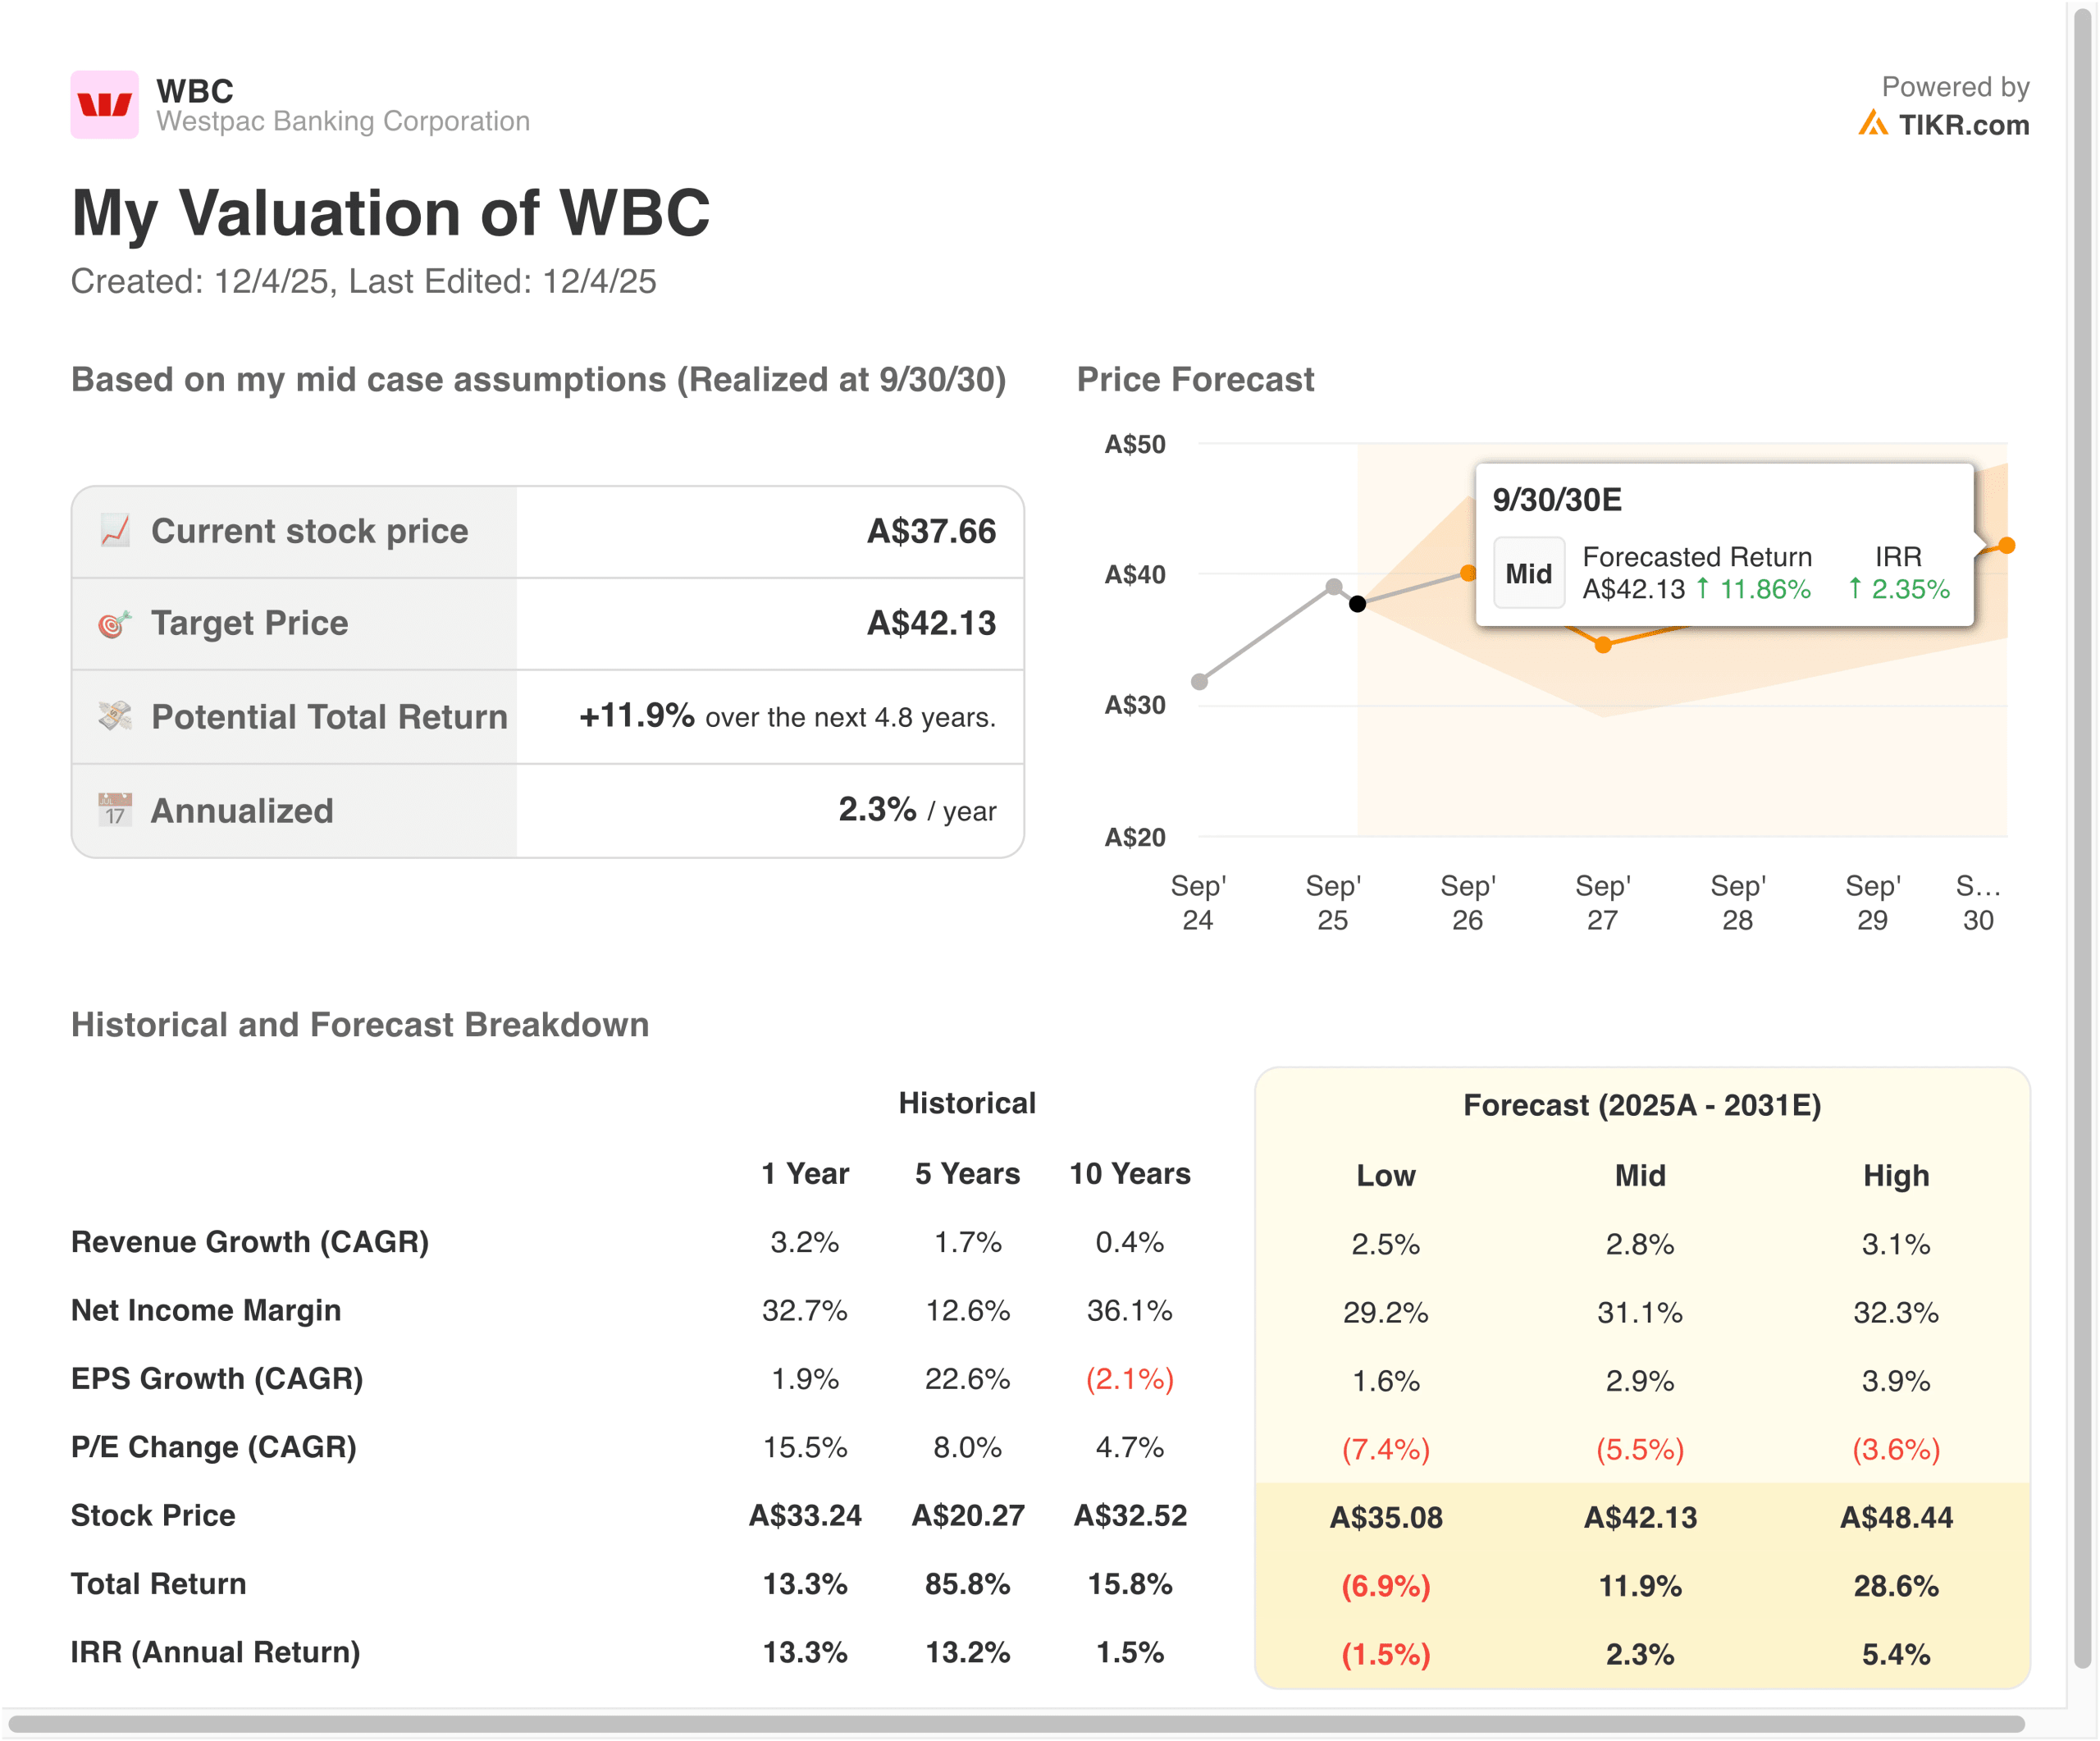Viewport: 2100px width, 1741px height.
Task: Select the 10 Years historical column header
Action: point(1130,1174)
